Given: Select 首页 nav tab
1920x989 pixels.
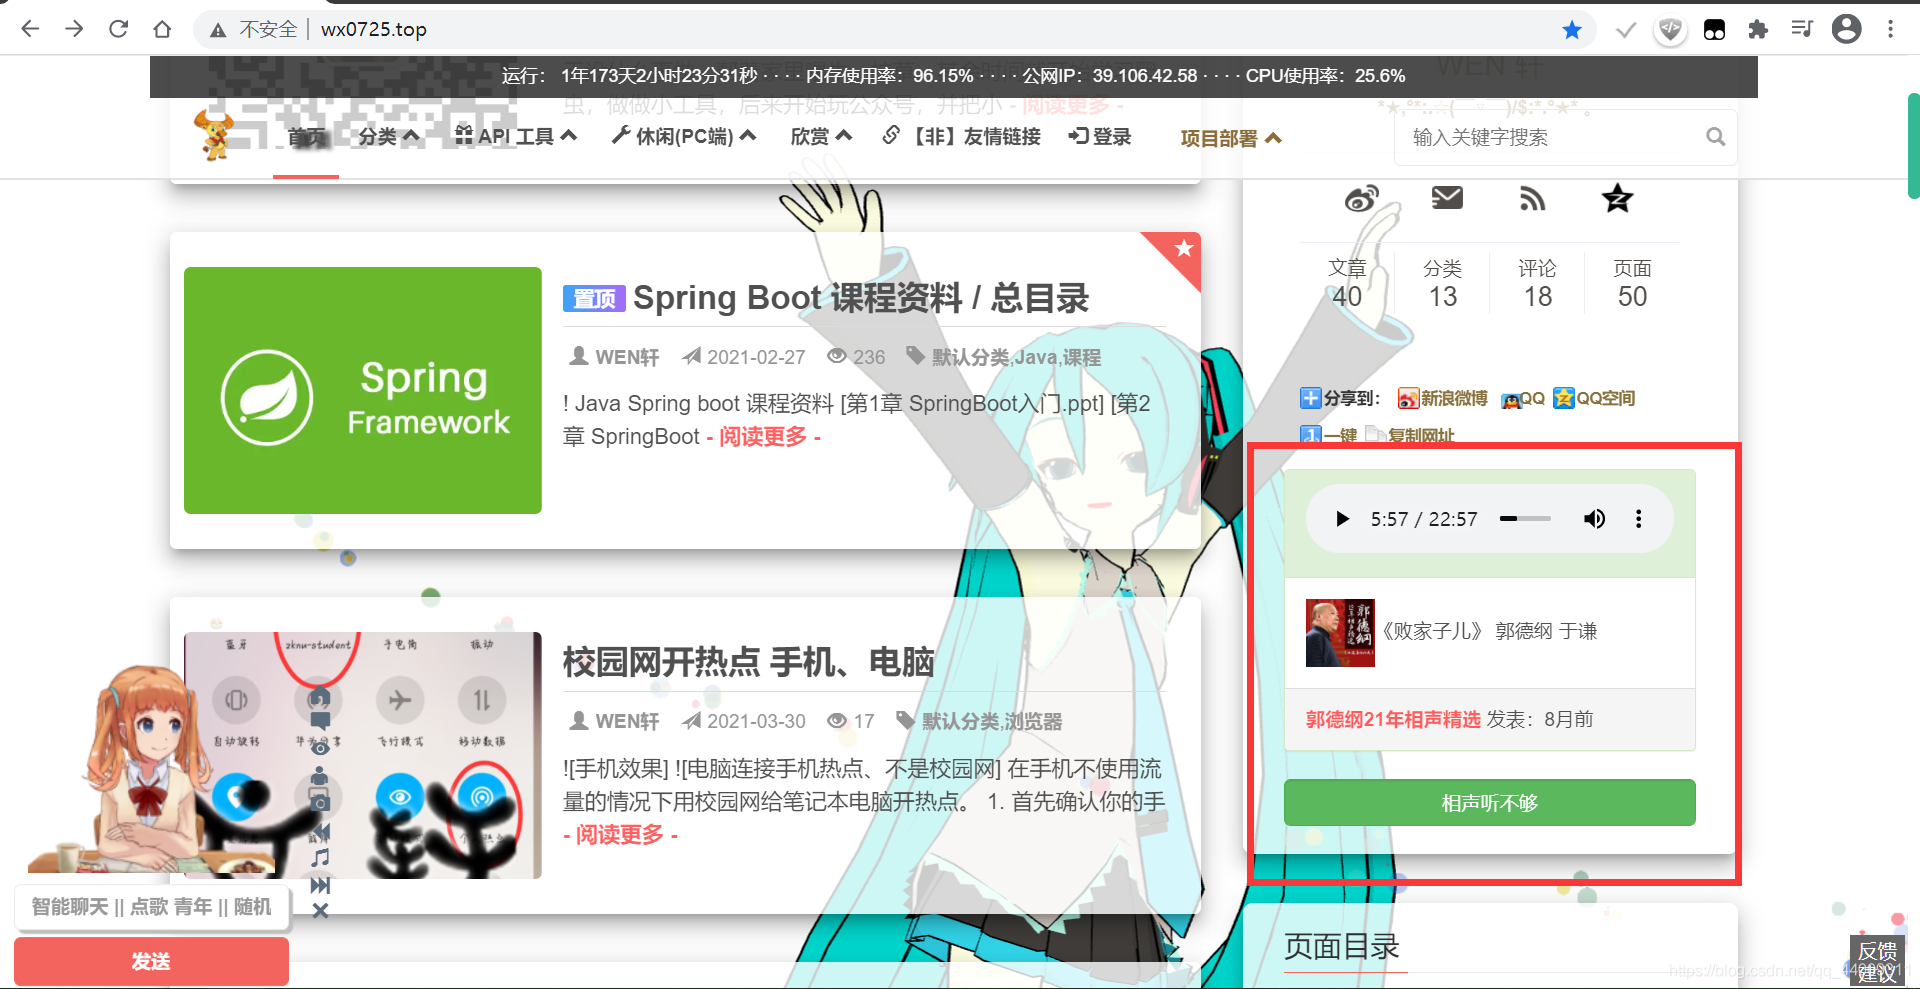Looking at the screenshot, I should click(x=307, y=137).
